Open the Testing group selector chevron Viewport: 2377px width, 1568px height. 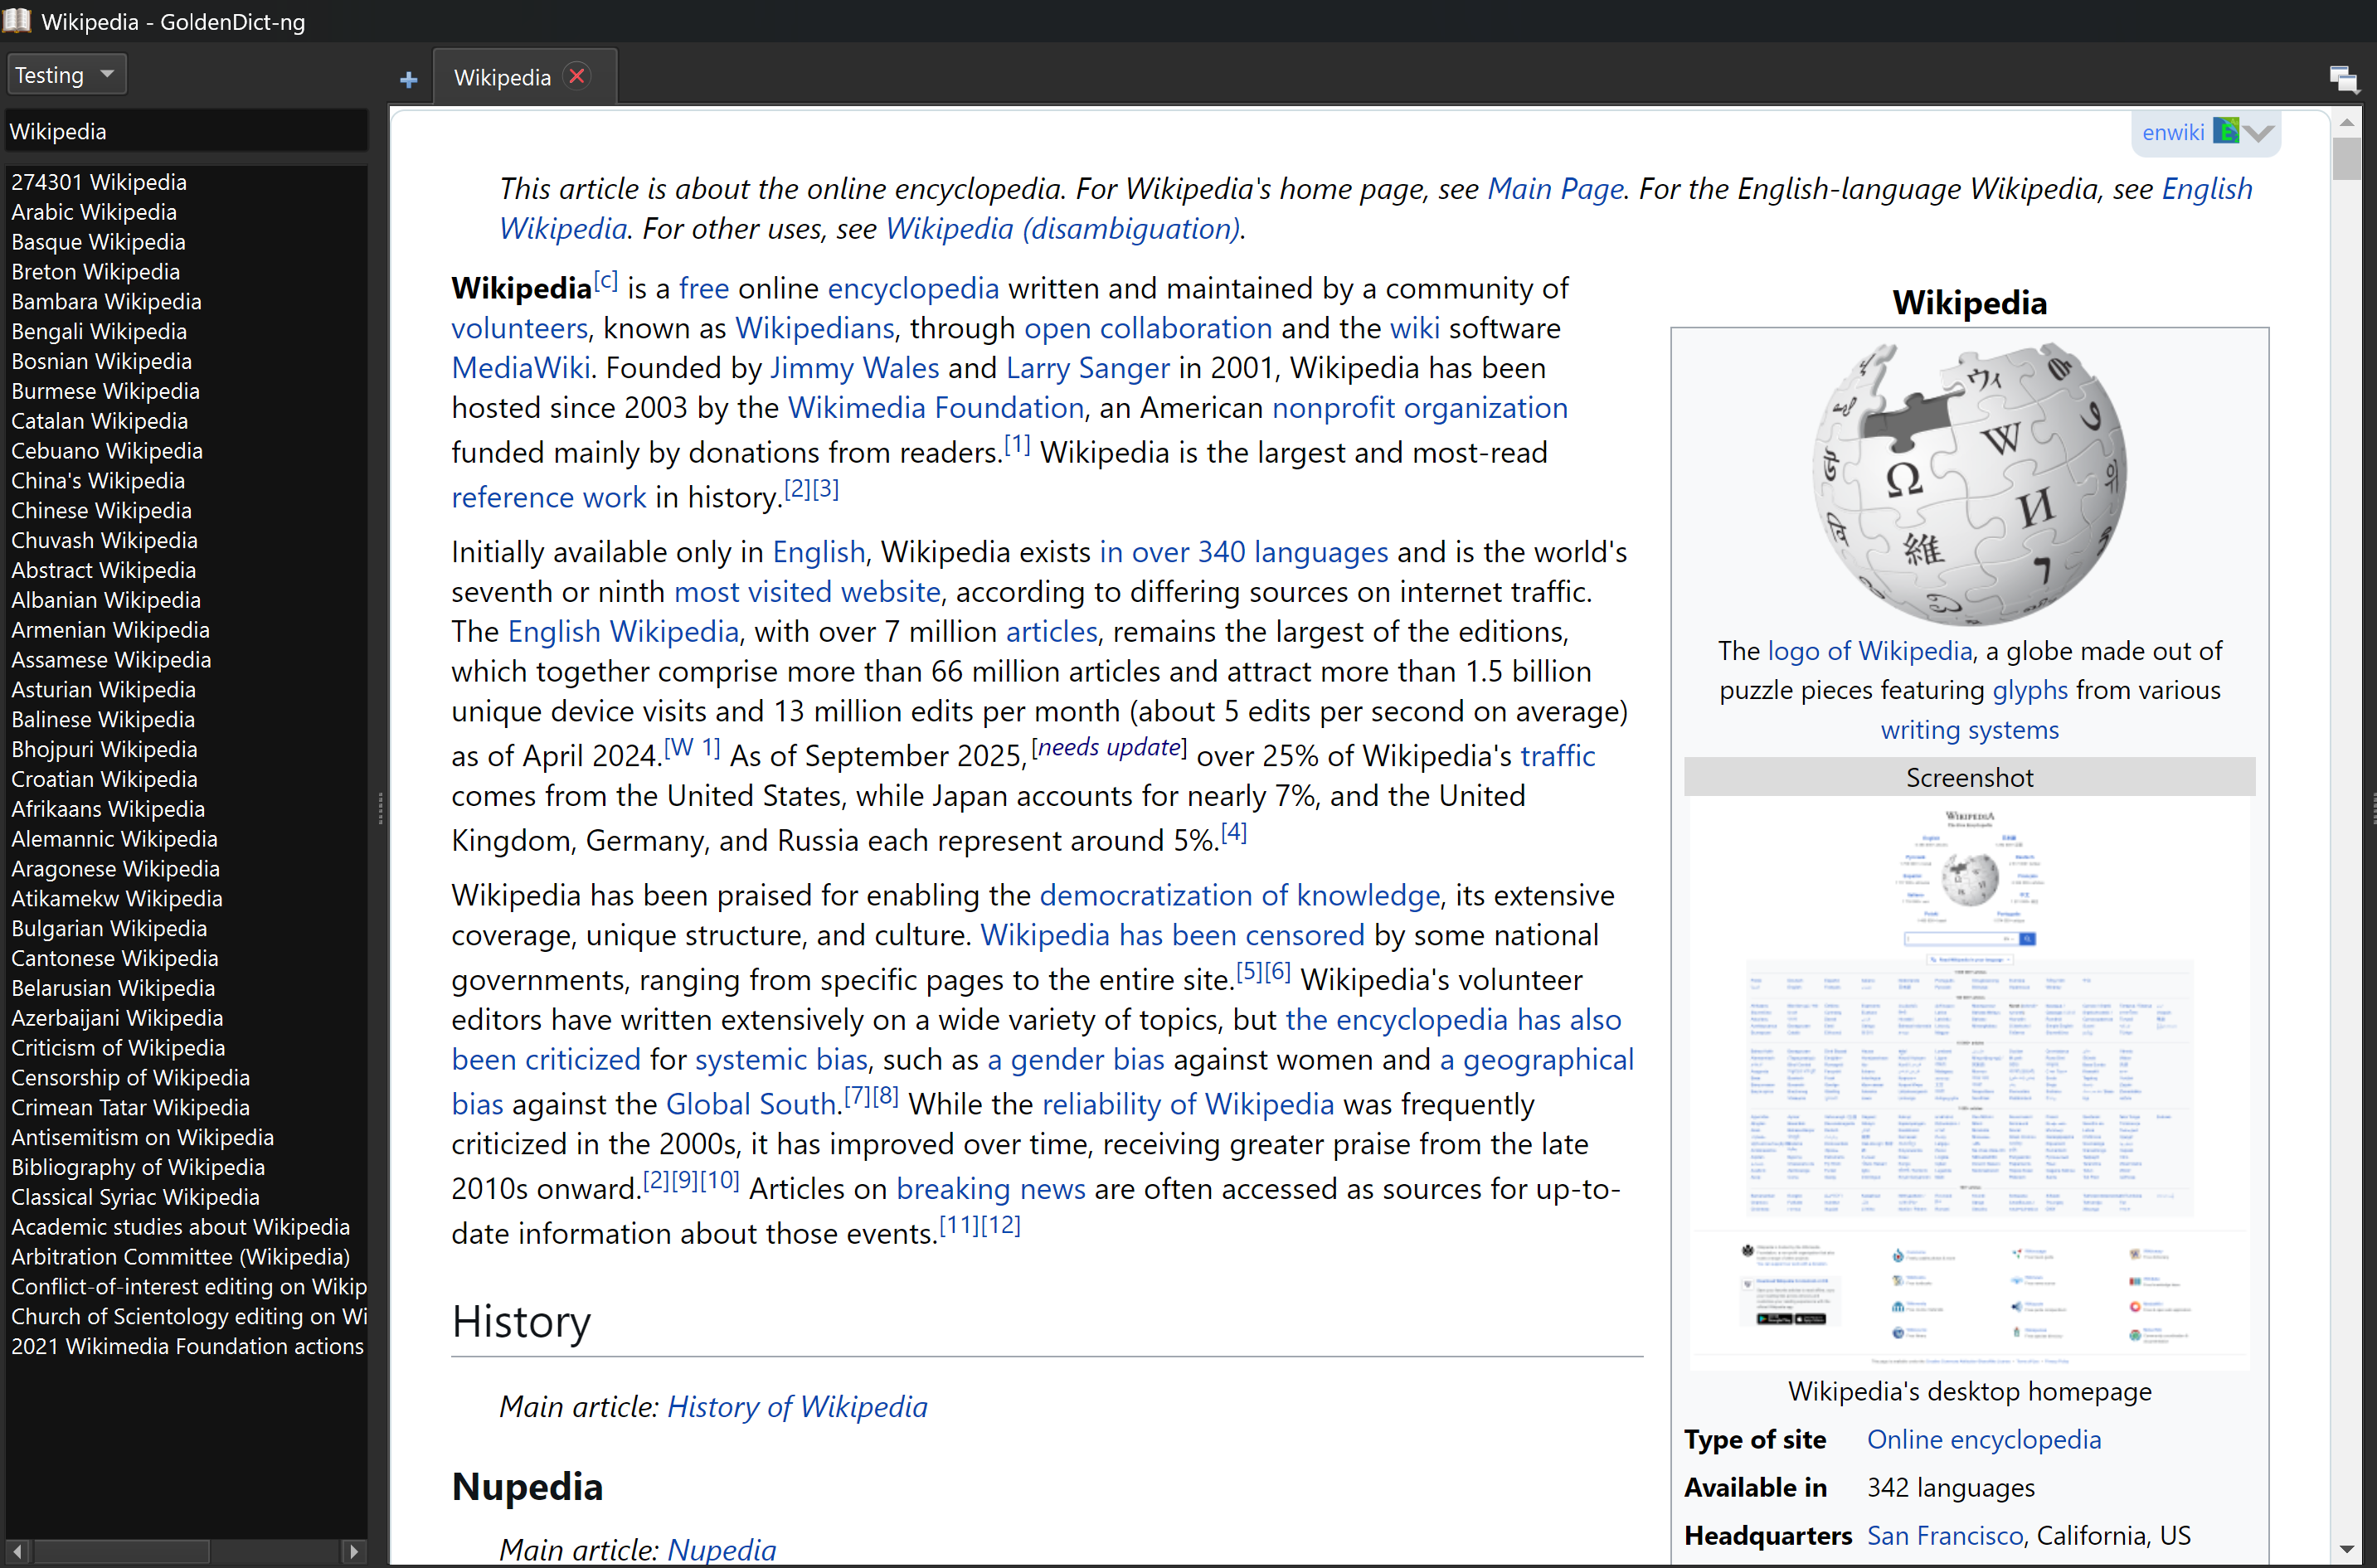point(108,73)
